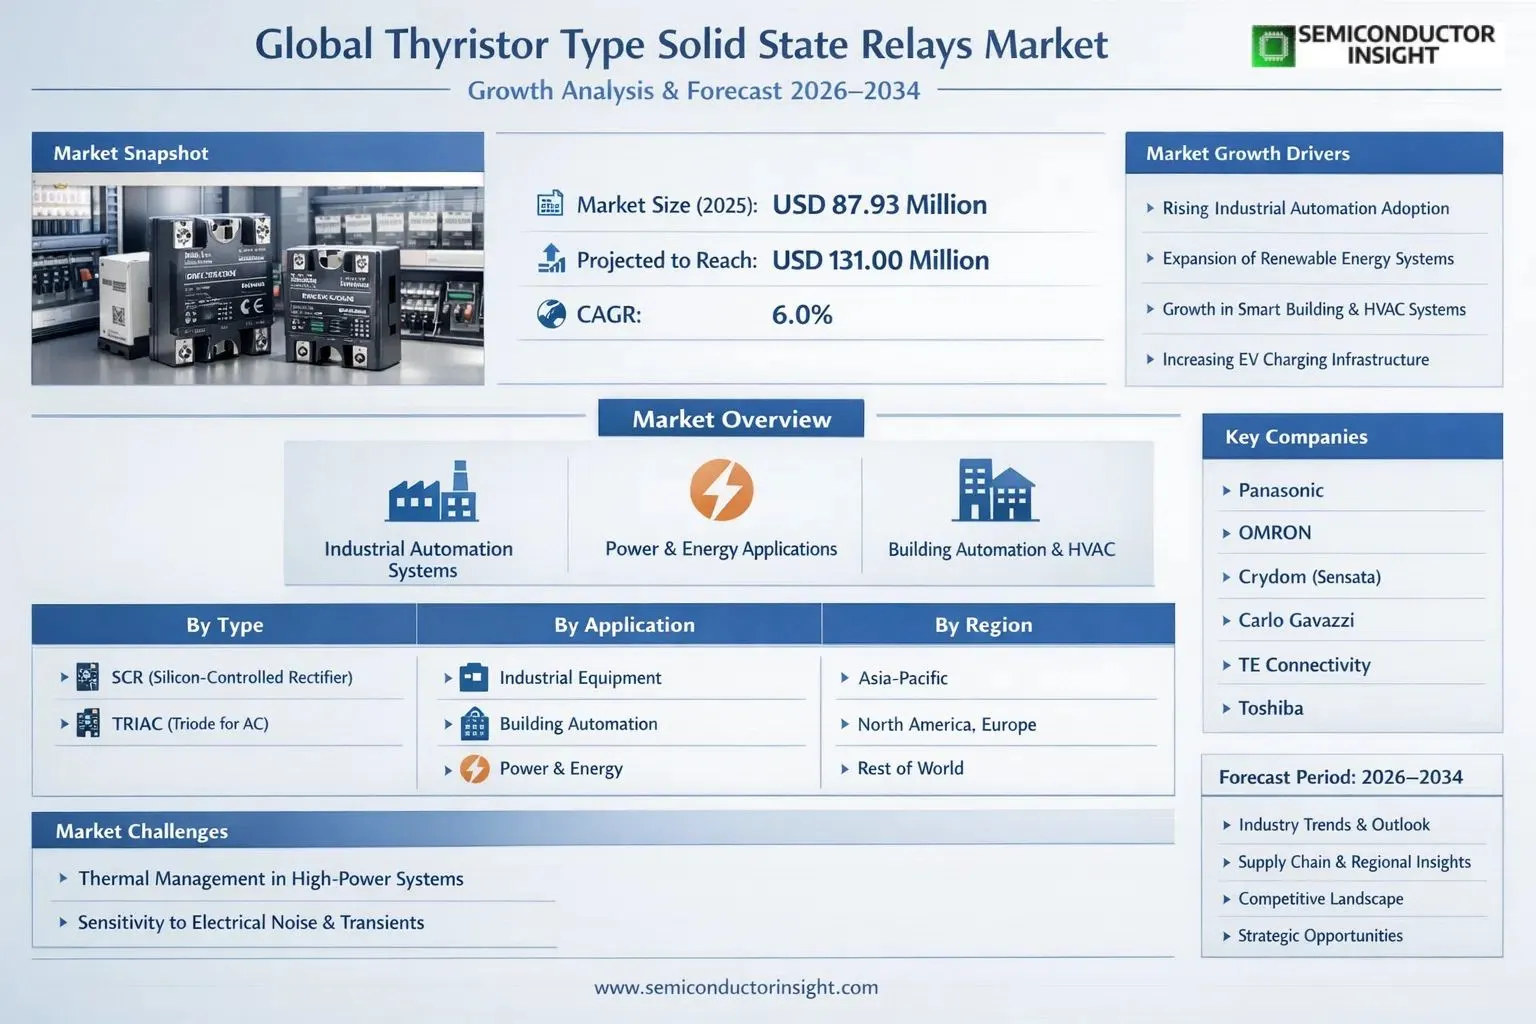
Task: Click the SCR chip icon under By Type
Action: click(88, 677)
